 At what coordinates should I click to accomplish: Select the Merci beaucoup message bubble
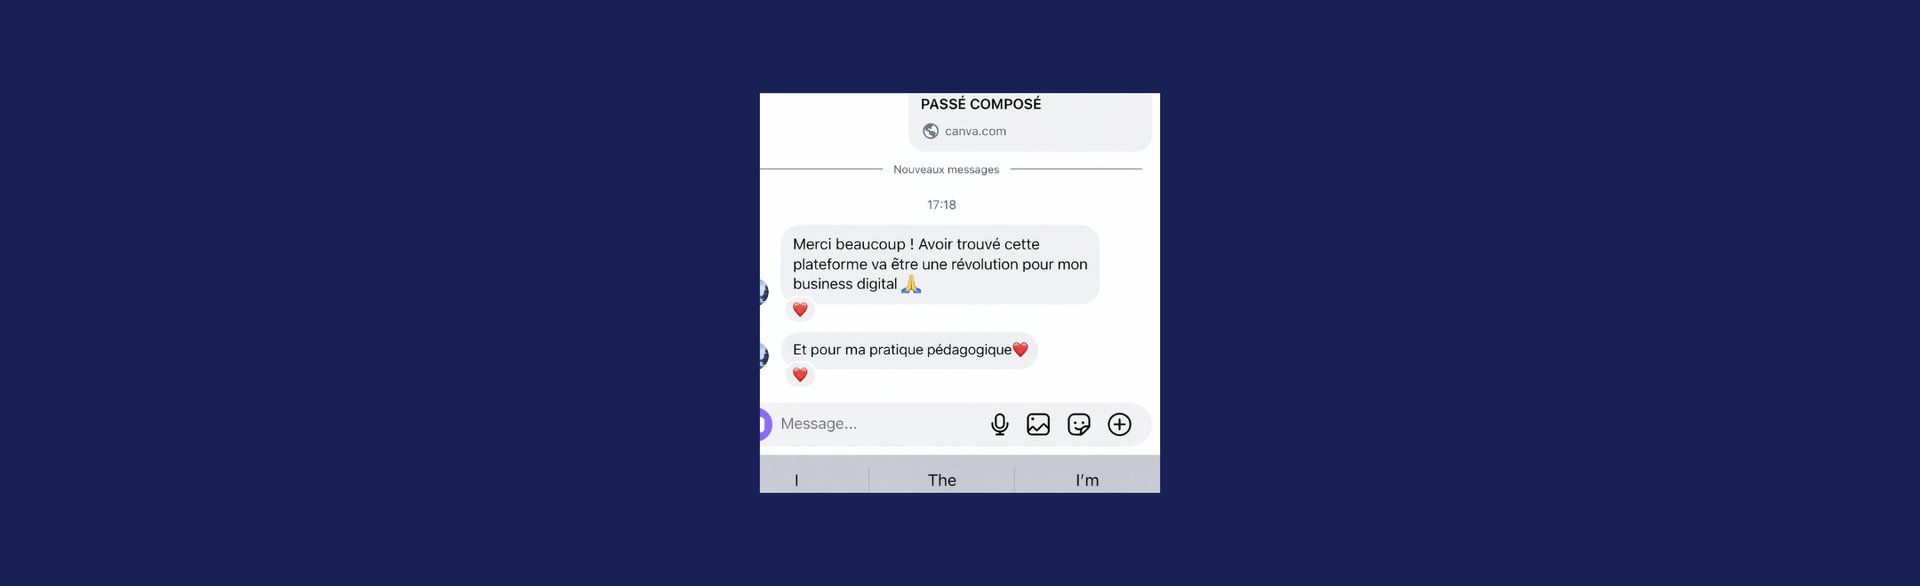pos(940,264)
